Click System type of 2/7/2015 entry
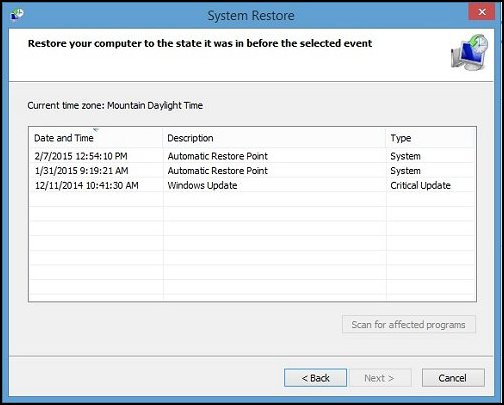The height and width of the screenshot is (405, 504). click(x=405, y=156)
